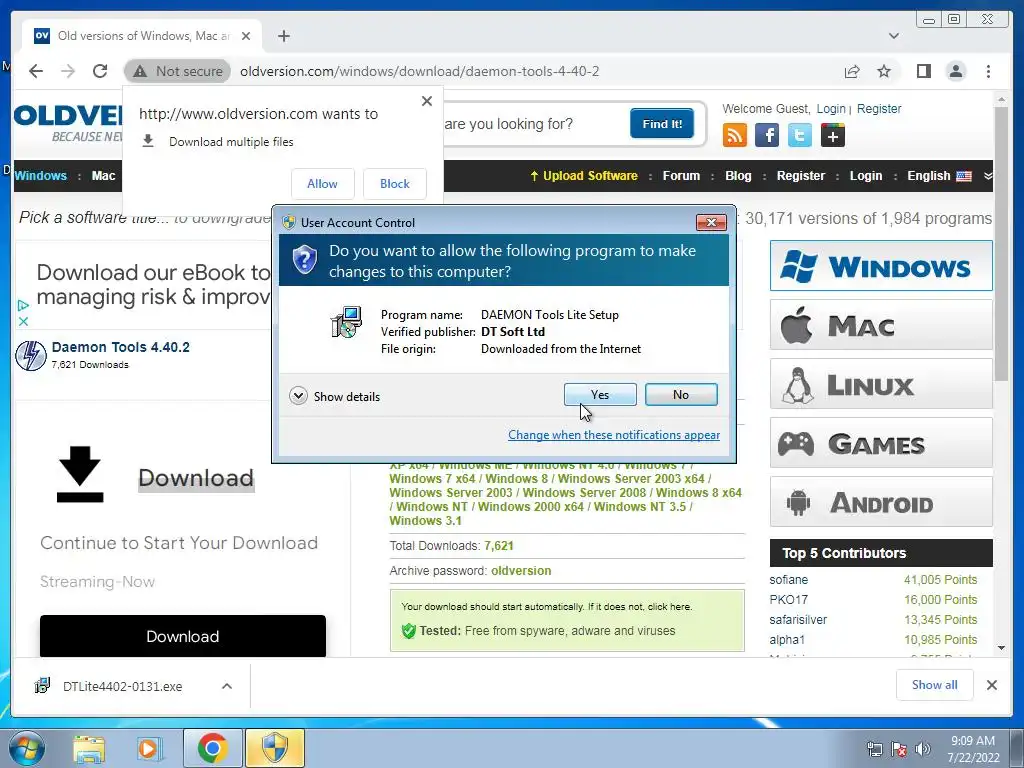
Task: Open the Windows category banner
Action: tap(881, 266)
